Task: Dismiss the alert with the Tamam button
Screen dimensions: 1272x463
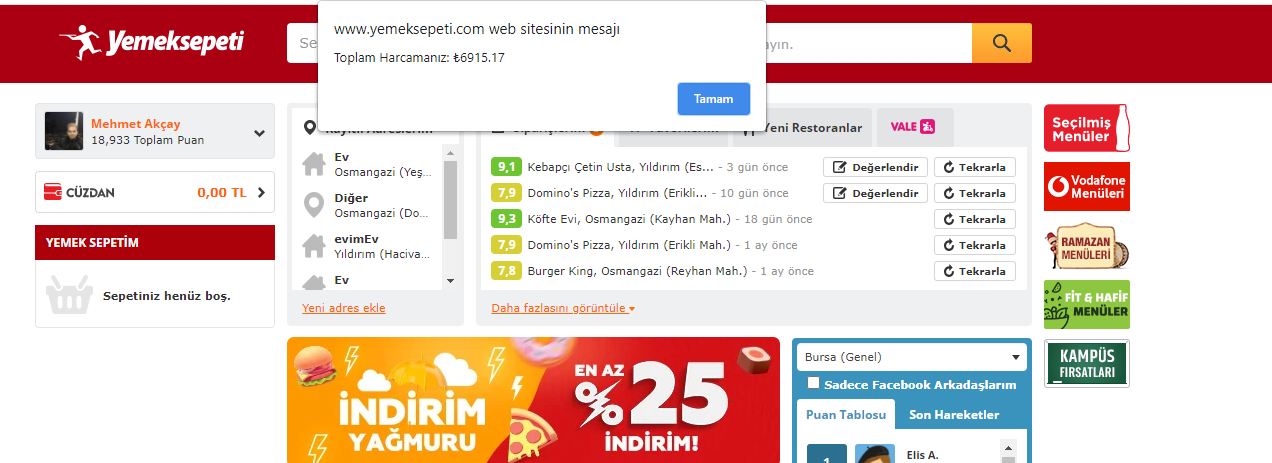Action: click(x=713, y=99)
